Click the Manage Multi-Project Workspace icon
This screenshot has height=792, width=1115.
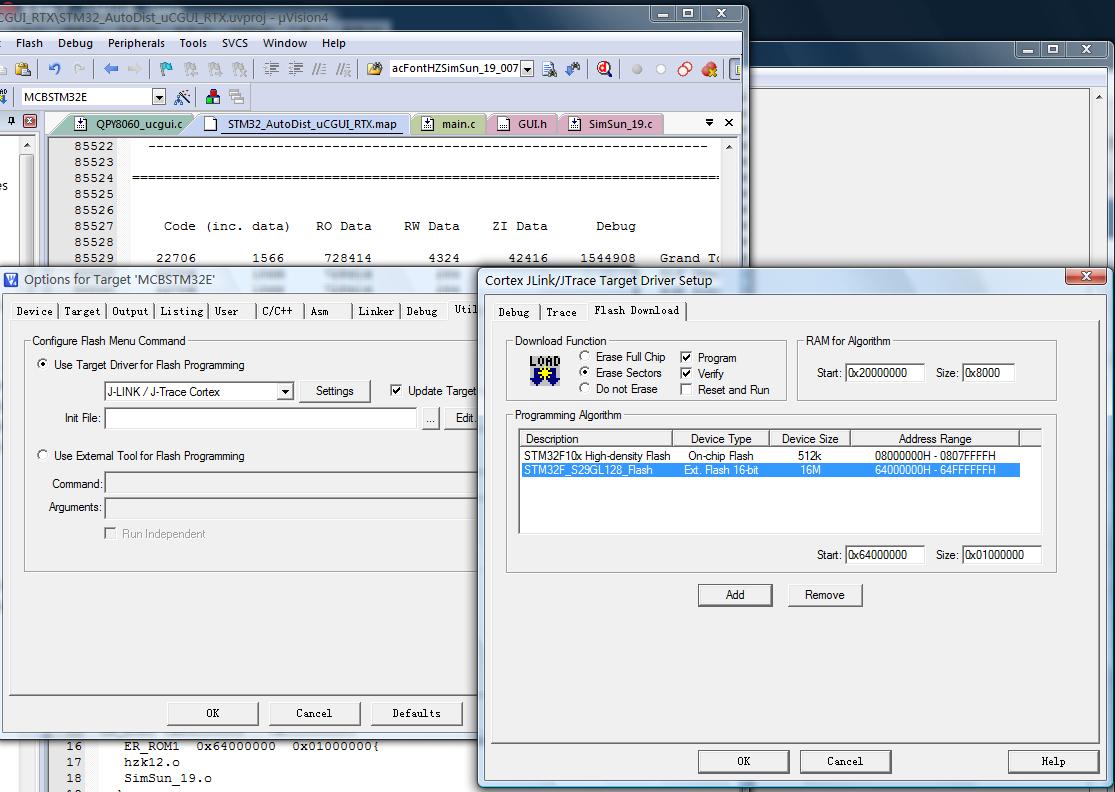click(x=236, y=97)
